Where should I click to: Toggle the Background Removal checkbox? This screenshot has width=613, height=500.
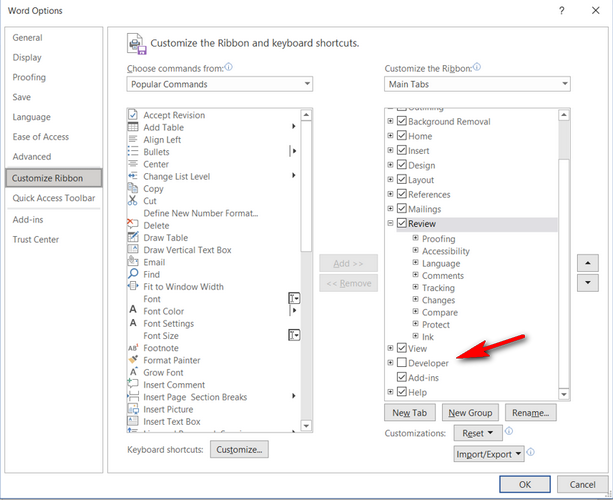pyautogui.click(x=402, y=121)
